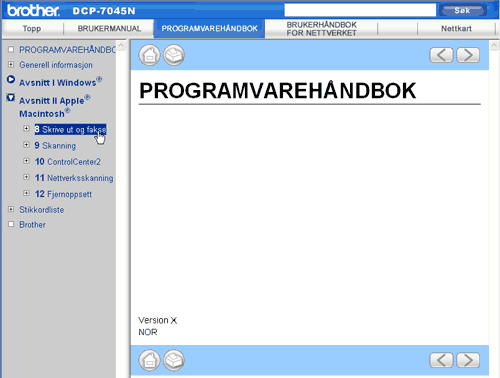Open the Nettkart tab
The width and height of the screenshot is (500, 378).
456,29
